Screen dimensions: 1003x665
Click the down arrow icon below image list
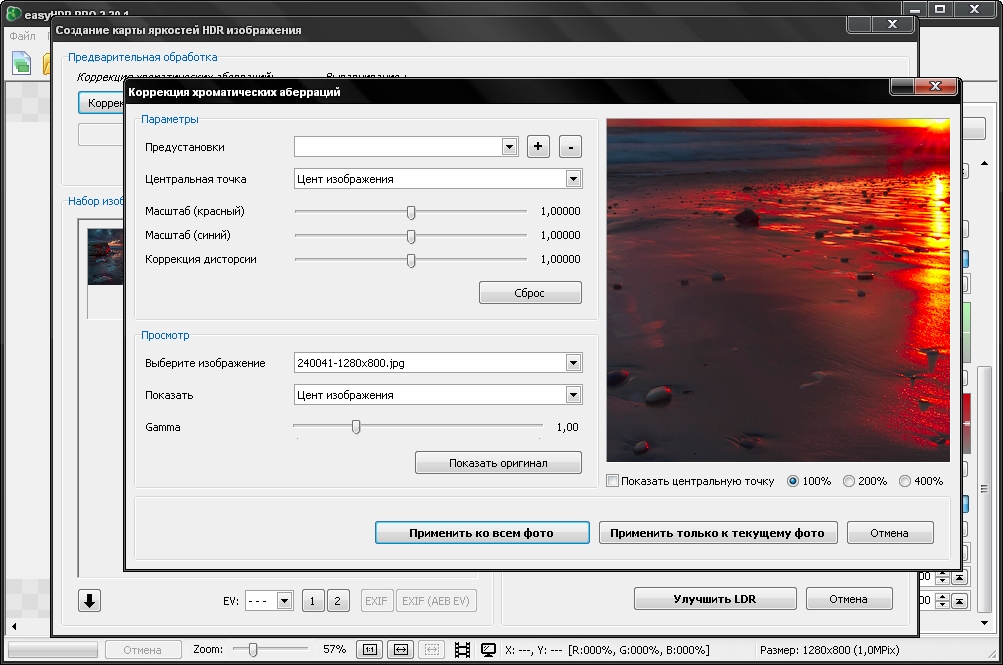click(89, 600)
